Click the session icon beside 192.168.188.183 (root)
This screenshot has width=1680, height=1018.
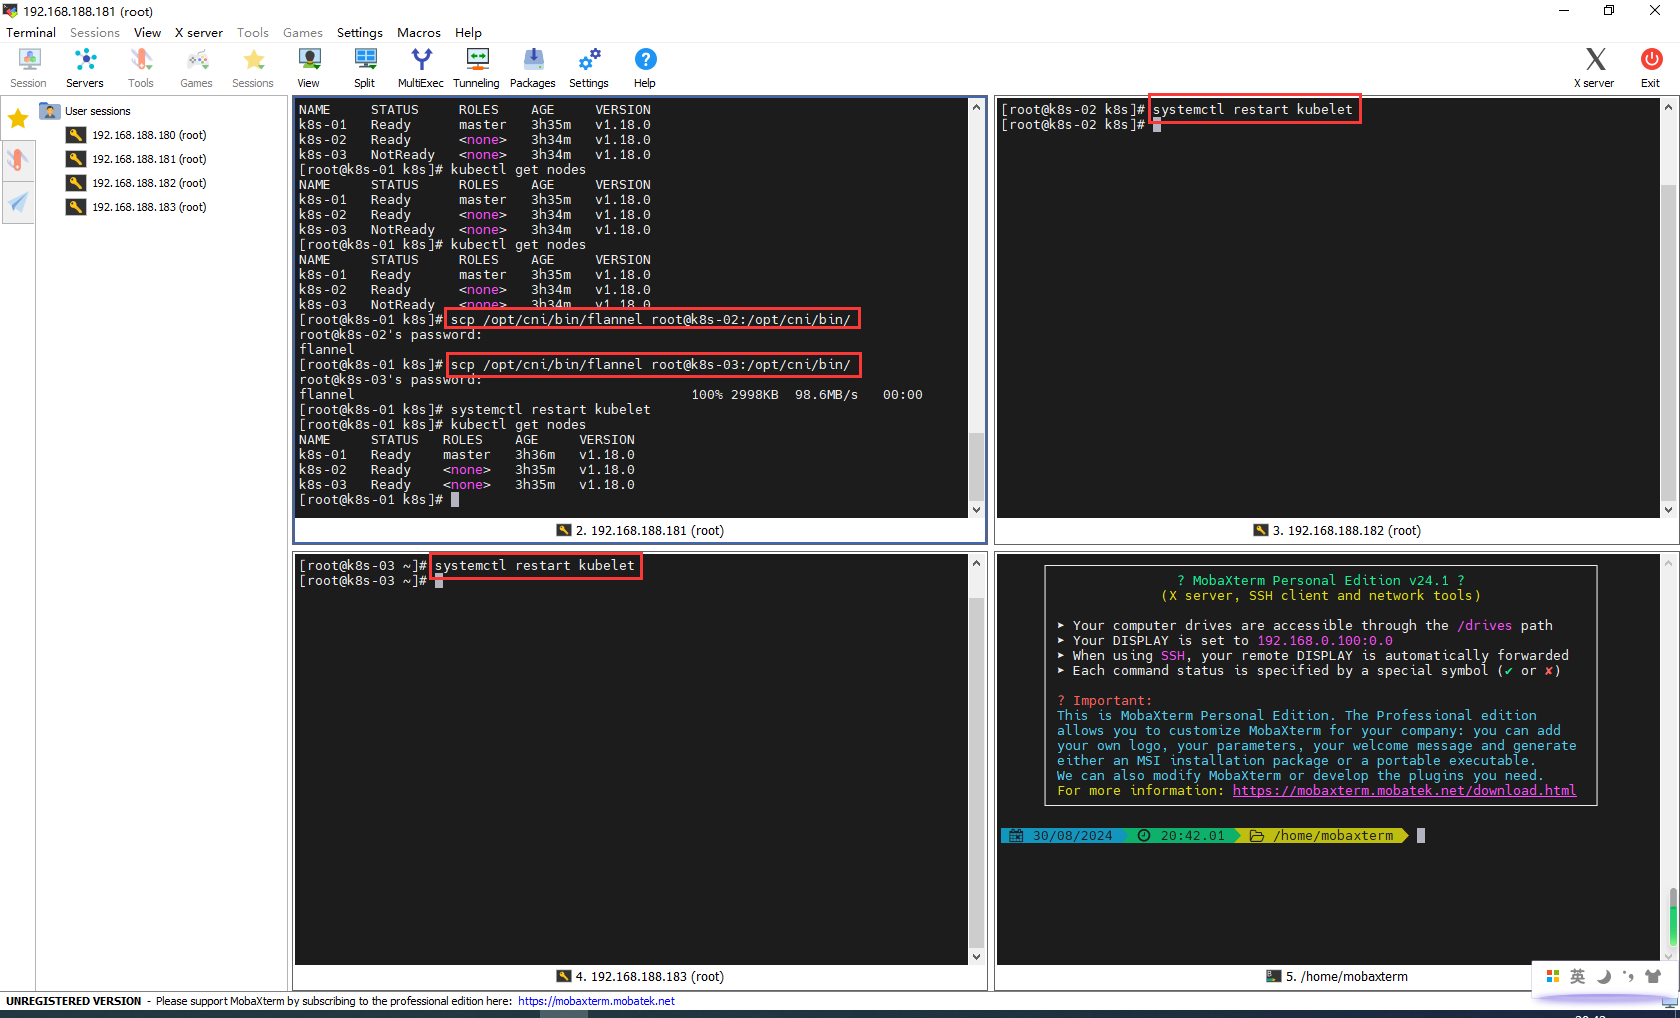pos(76,207)
